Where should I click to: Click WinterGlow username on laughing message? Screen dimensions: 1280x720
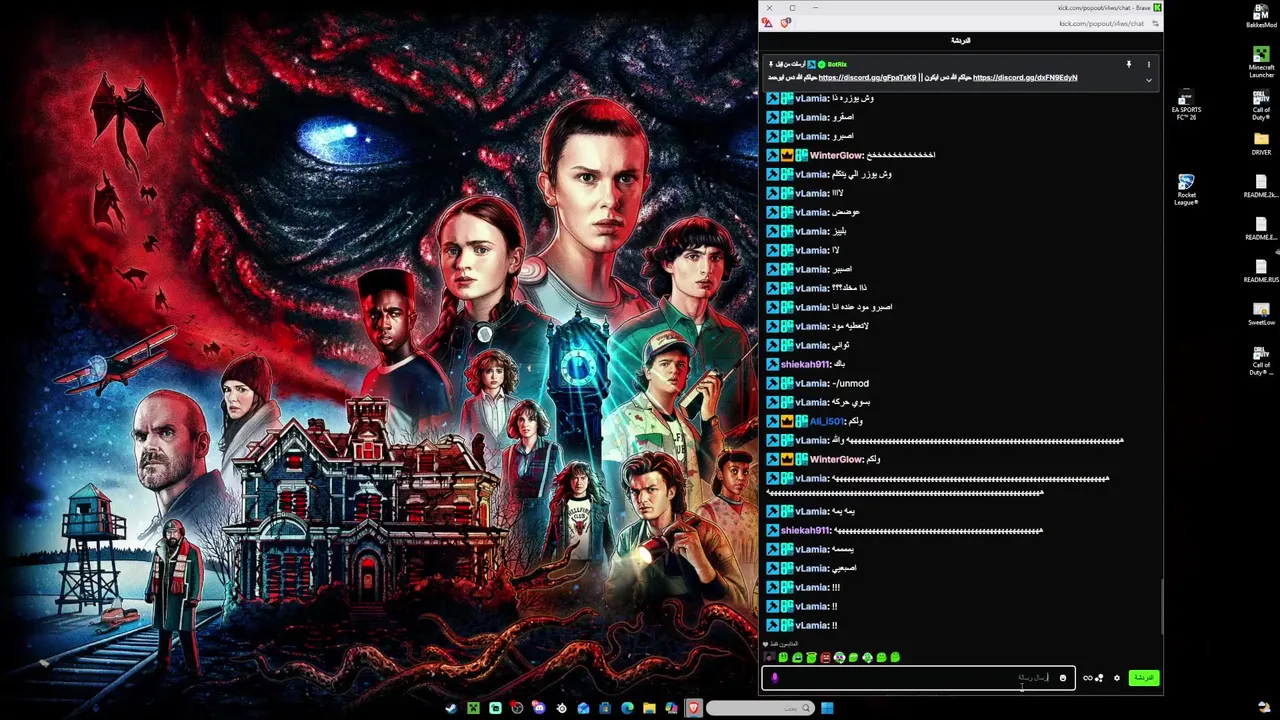point(837,155)
